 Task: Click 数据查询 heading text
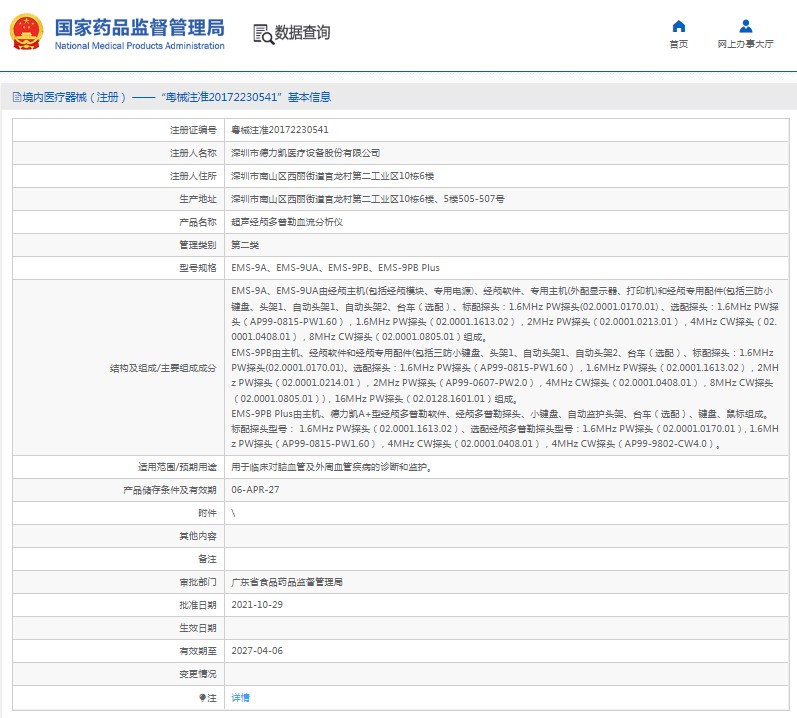pyautogui.click(x=302, y=33)
